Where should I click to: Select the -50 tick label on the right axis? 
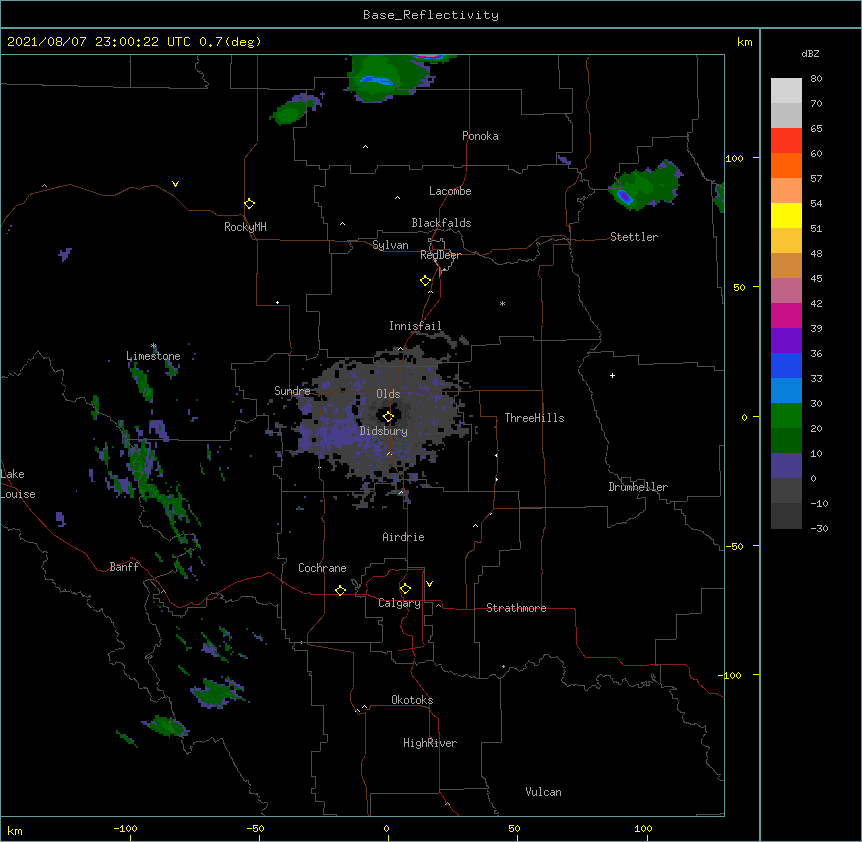coord(734,546)
